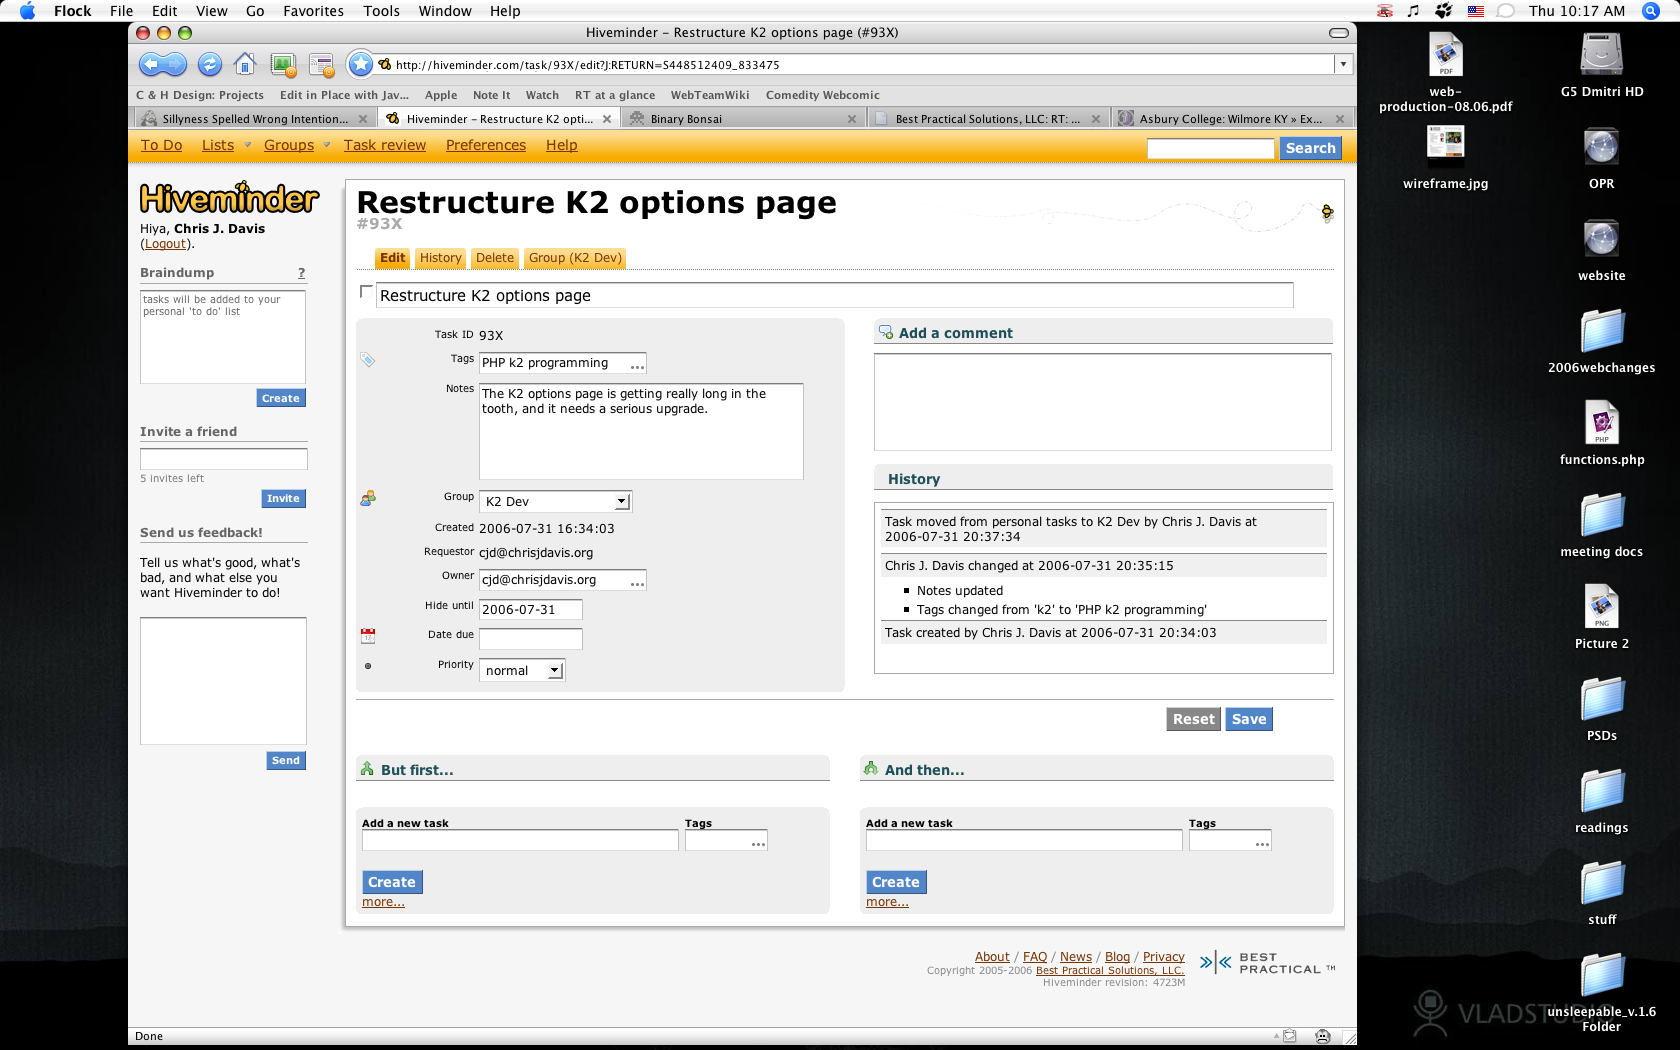Click the Search button
The width and height of the screenshot is (1680, 1050).
[x=1310, y=148]
